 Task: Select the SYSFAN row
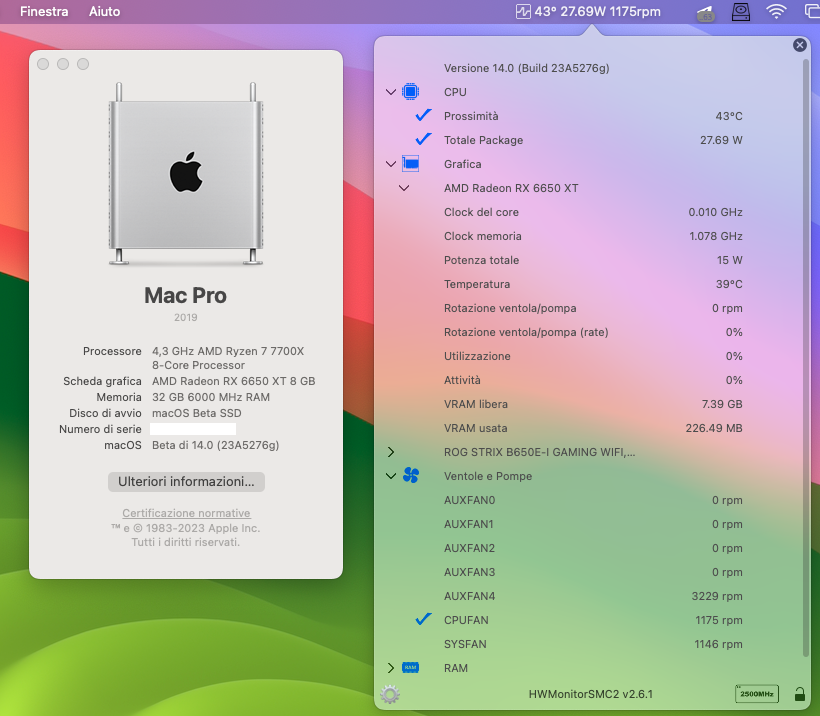coord(593,644)
